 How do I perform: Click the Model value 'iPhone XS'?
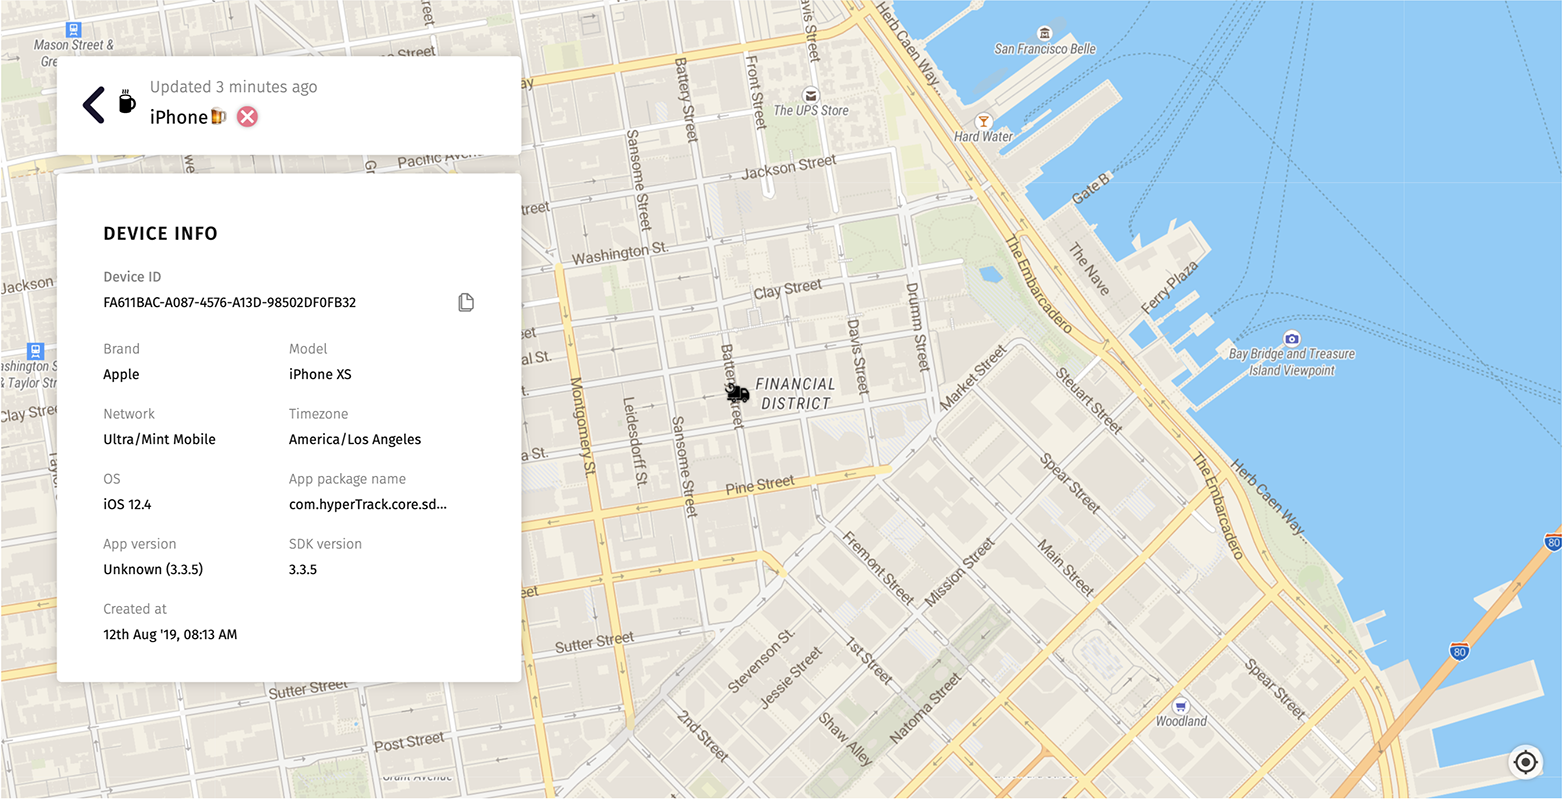click(320, 374)
